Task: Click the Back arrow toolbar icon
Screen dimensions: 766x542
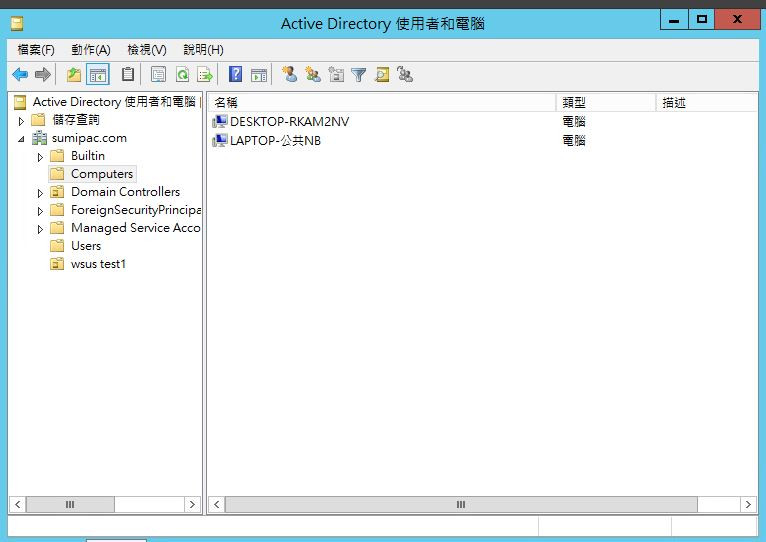Action: tap(20, 75)
